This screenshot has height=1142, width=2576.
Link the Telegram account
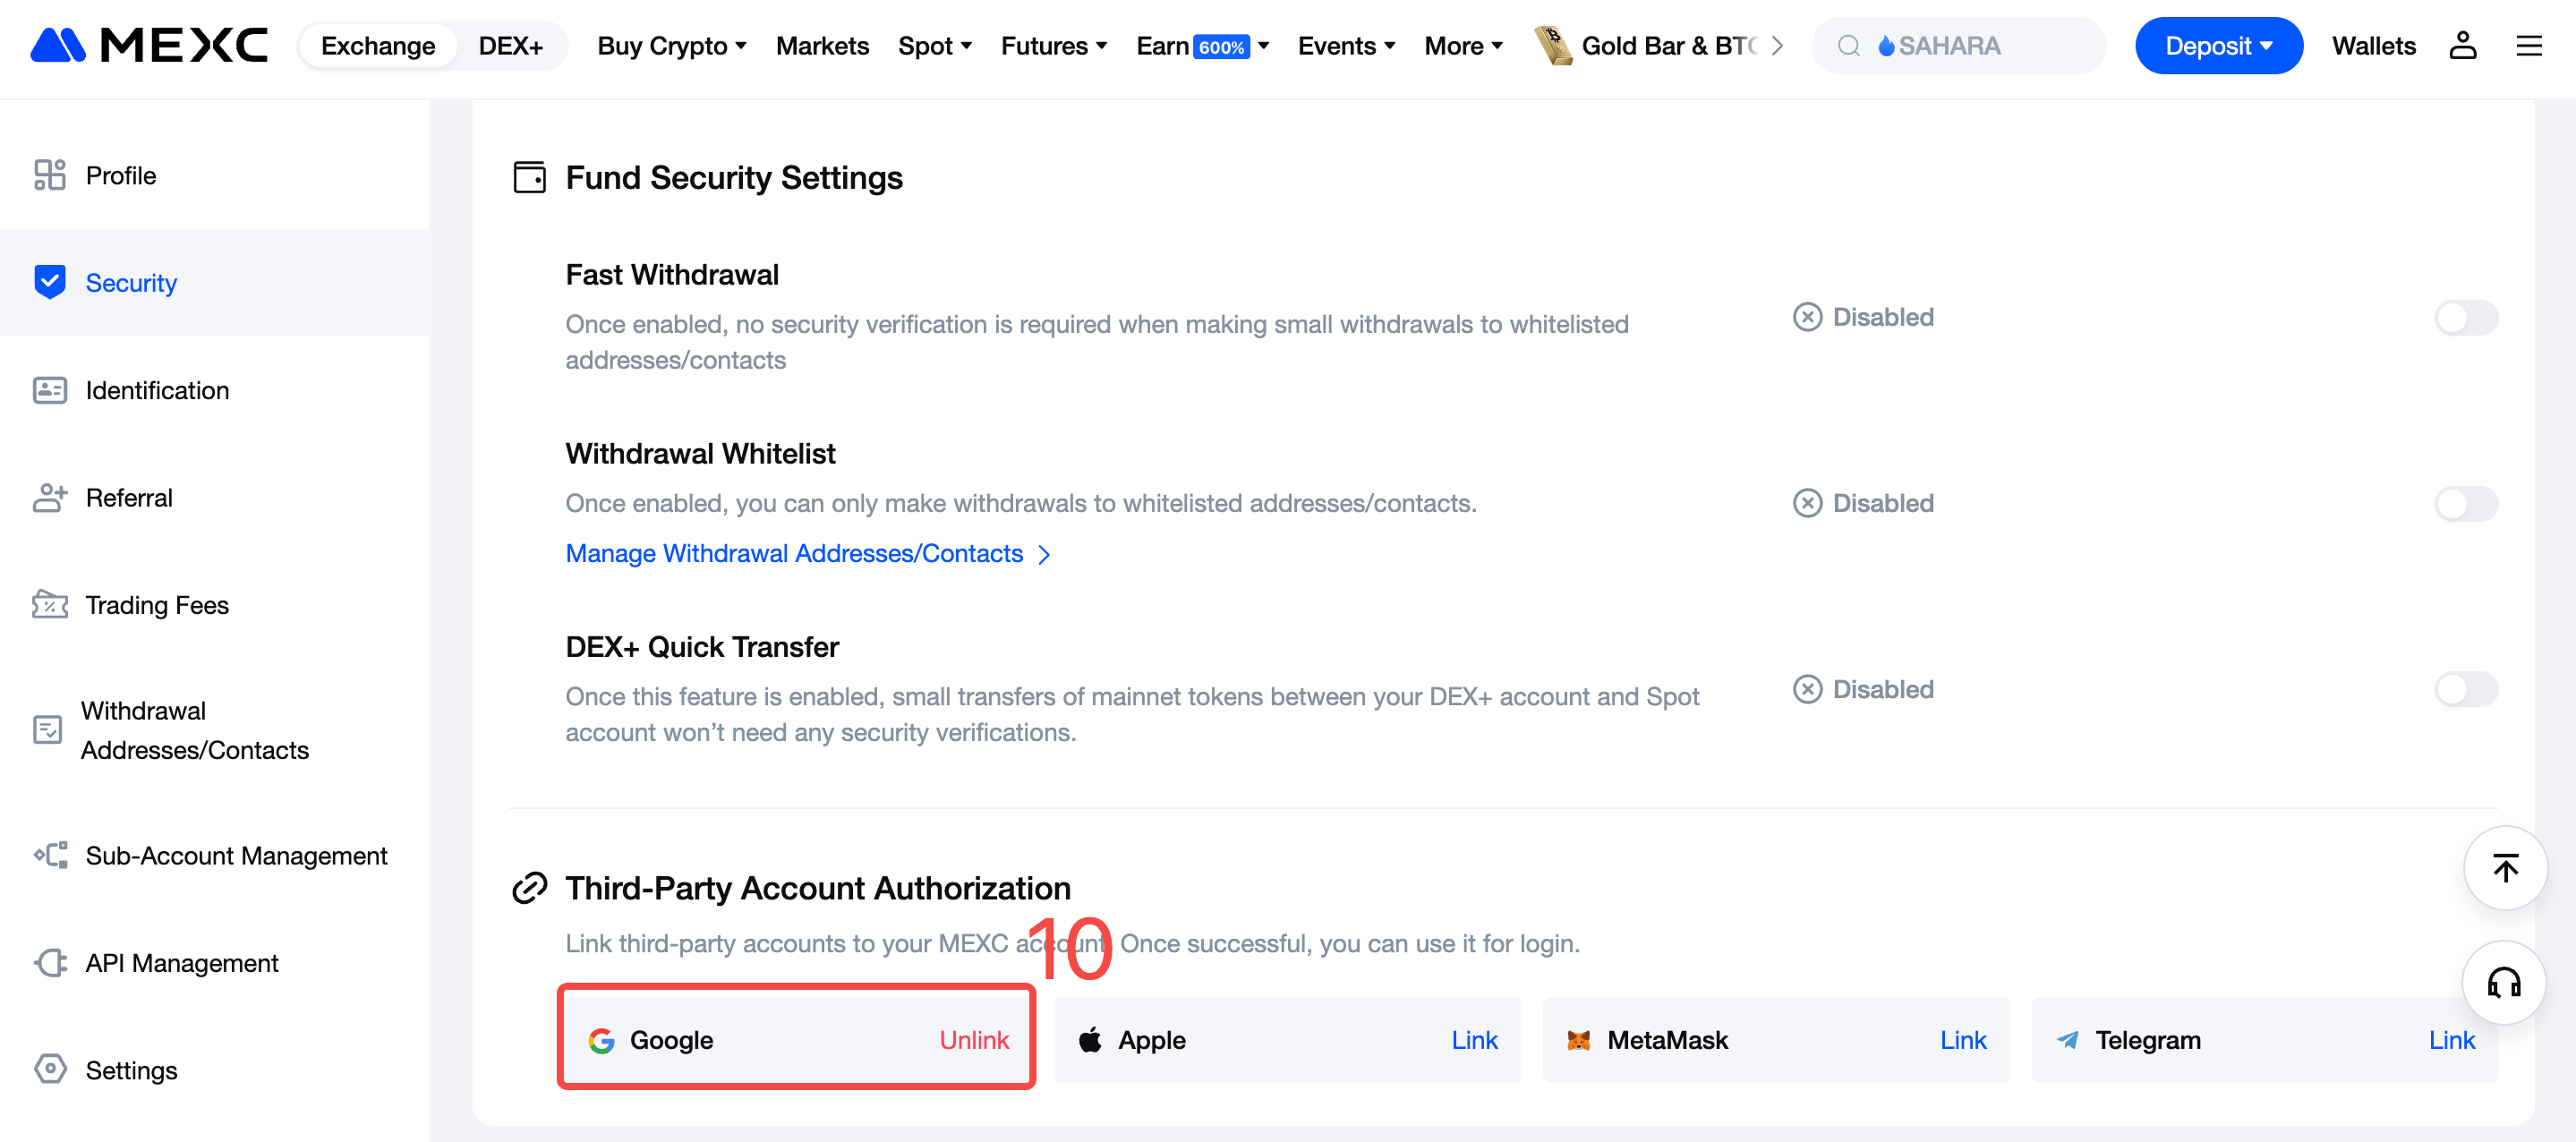(x=2451, y=1040)
